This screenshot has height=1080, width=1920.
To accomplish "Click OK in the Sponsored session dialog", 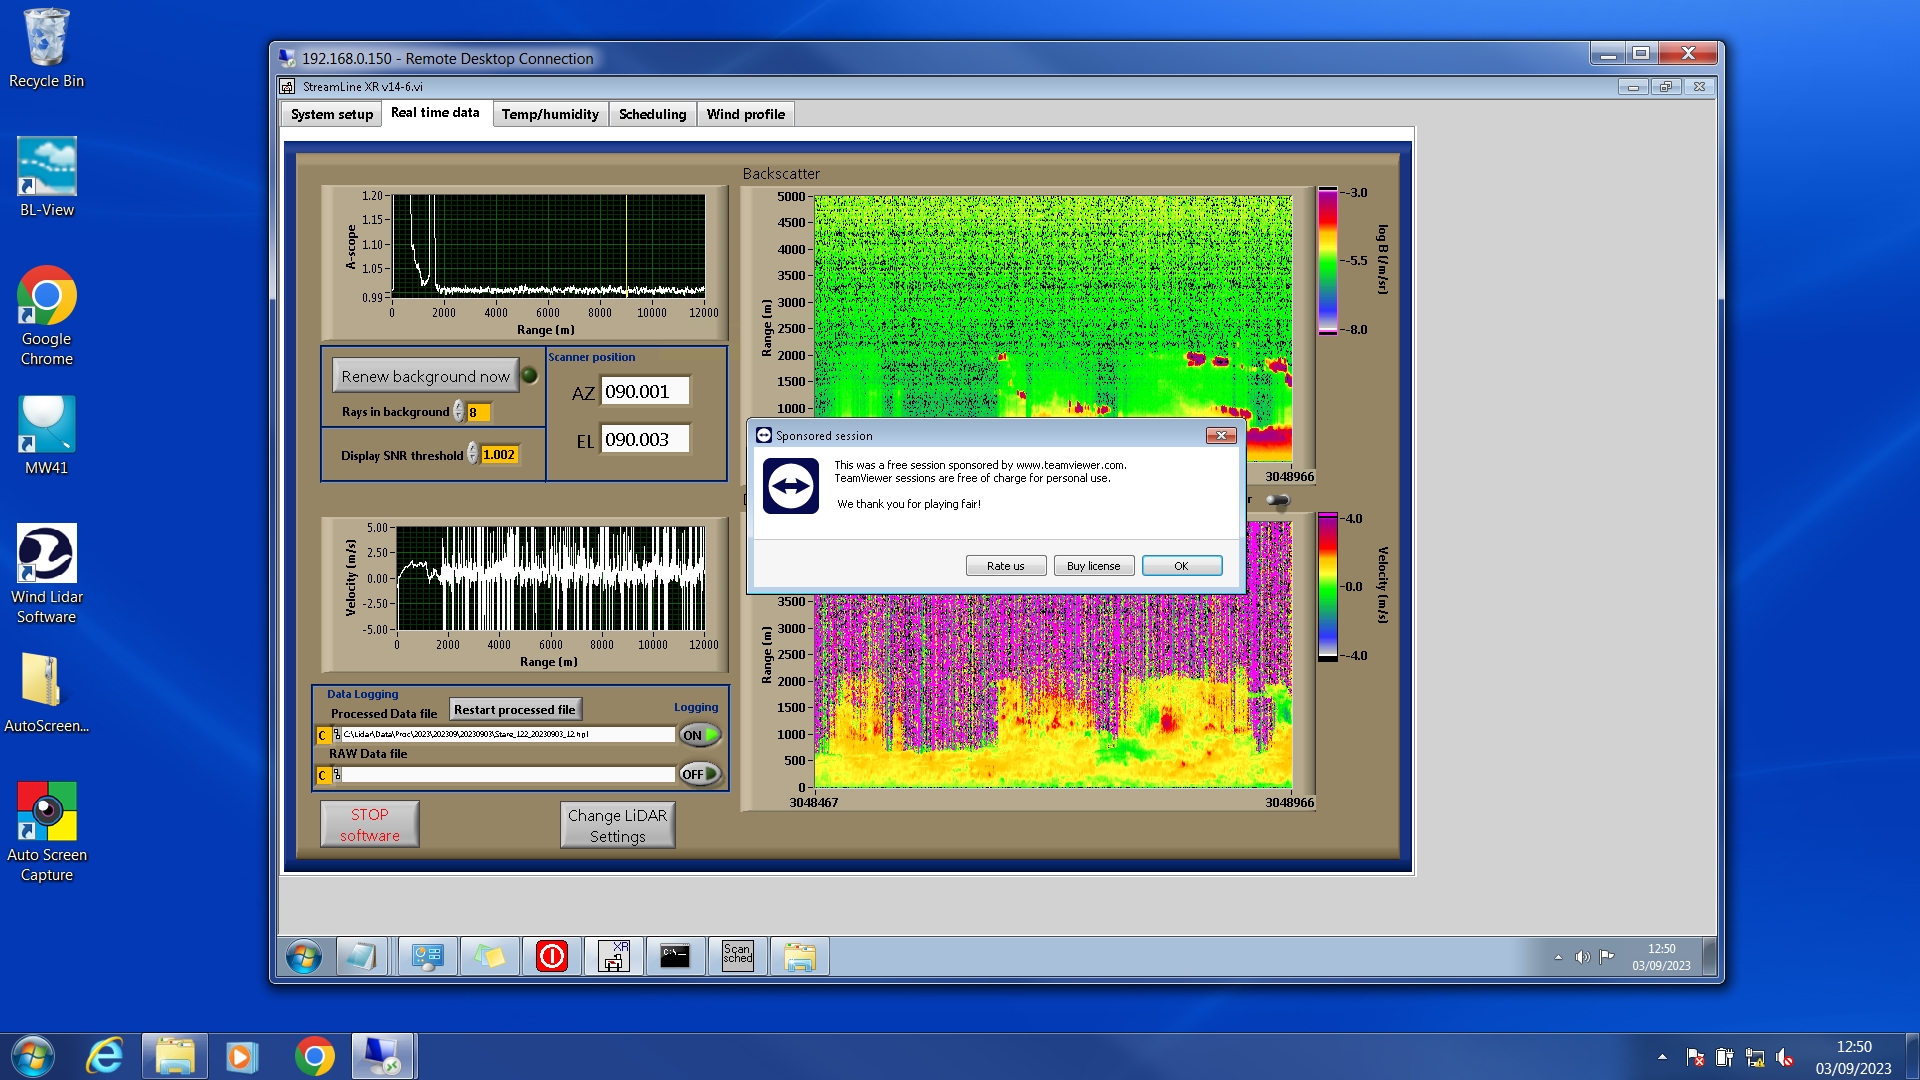I will pyautogui.click(x=1181, y=566).
